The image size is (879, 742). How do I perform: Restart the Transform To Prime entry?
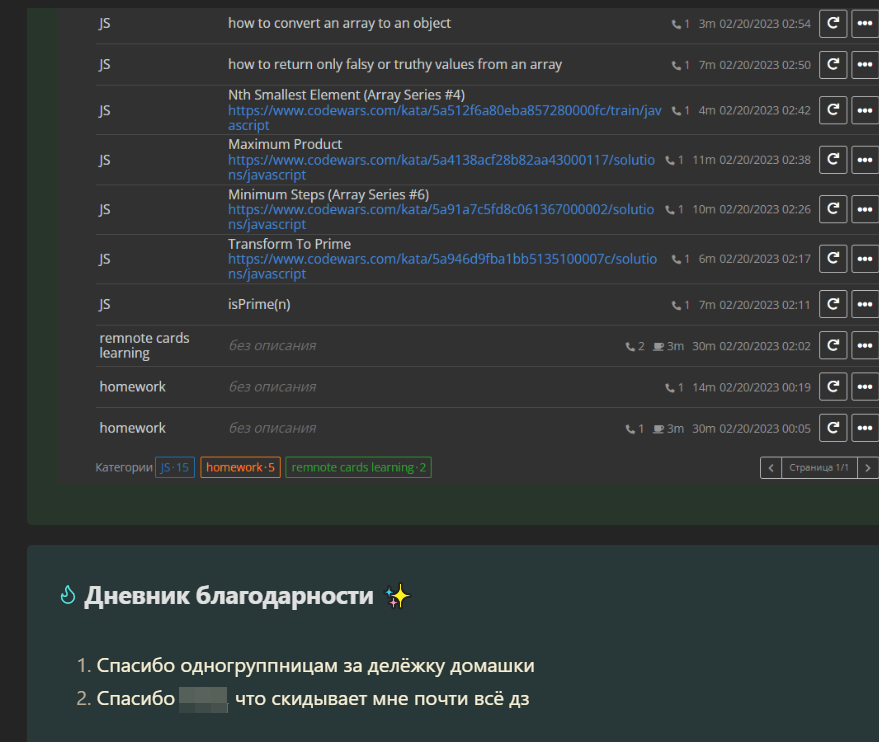coord(833,259)
